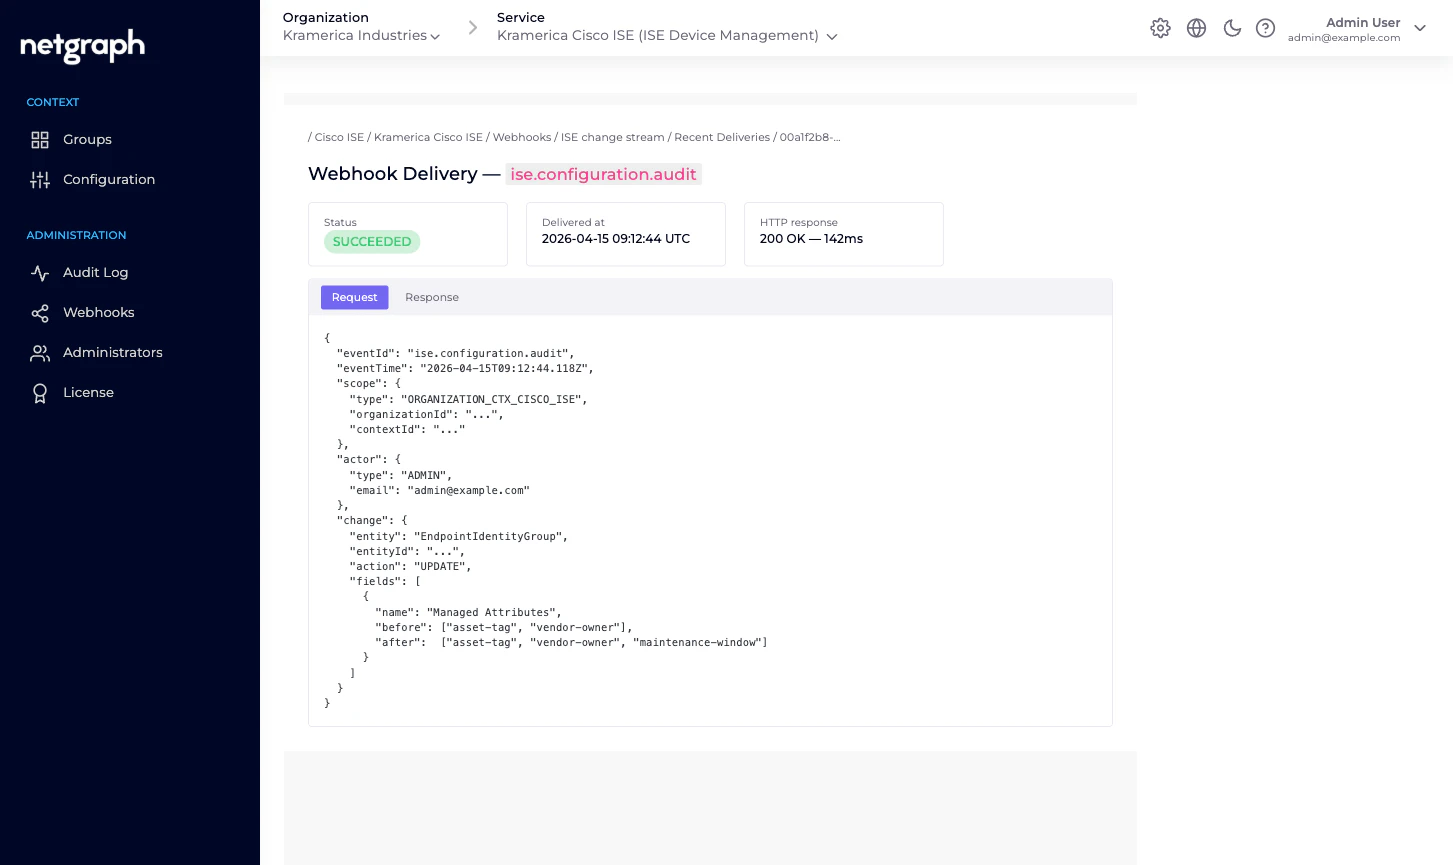View the License section
Image resolution: width=1453 pixels, height=865 pixels.
tap(88, 392)
